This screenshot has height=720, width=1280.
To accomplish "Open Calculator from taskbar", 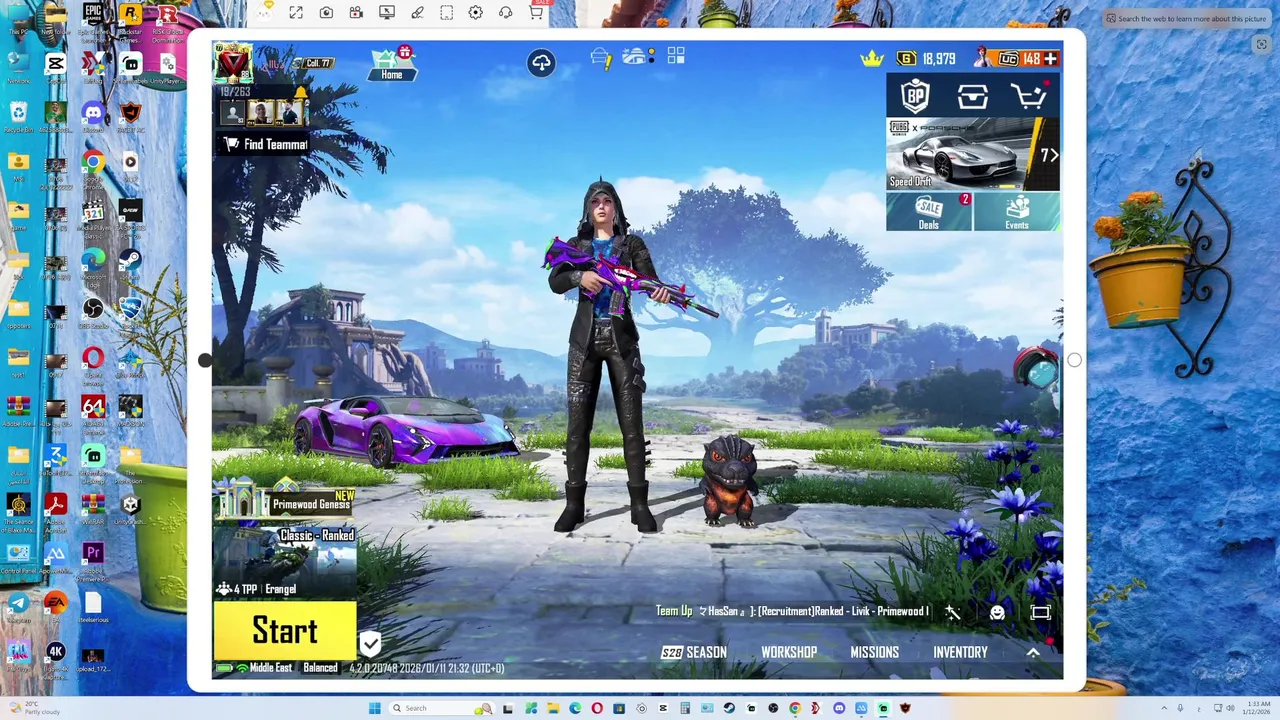I will (x=685, y=708).
